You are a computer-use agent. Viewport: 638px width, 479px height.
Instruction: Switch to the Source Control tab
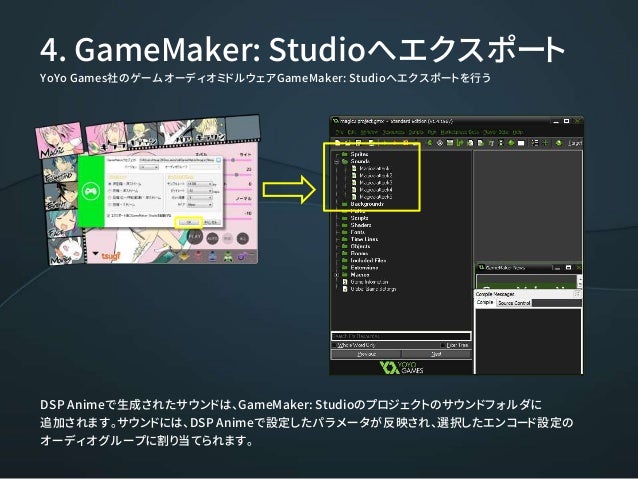pos(514,303)
